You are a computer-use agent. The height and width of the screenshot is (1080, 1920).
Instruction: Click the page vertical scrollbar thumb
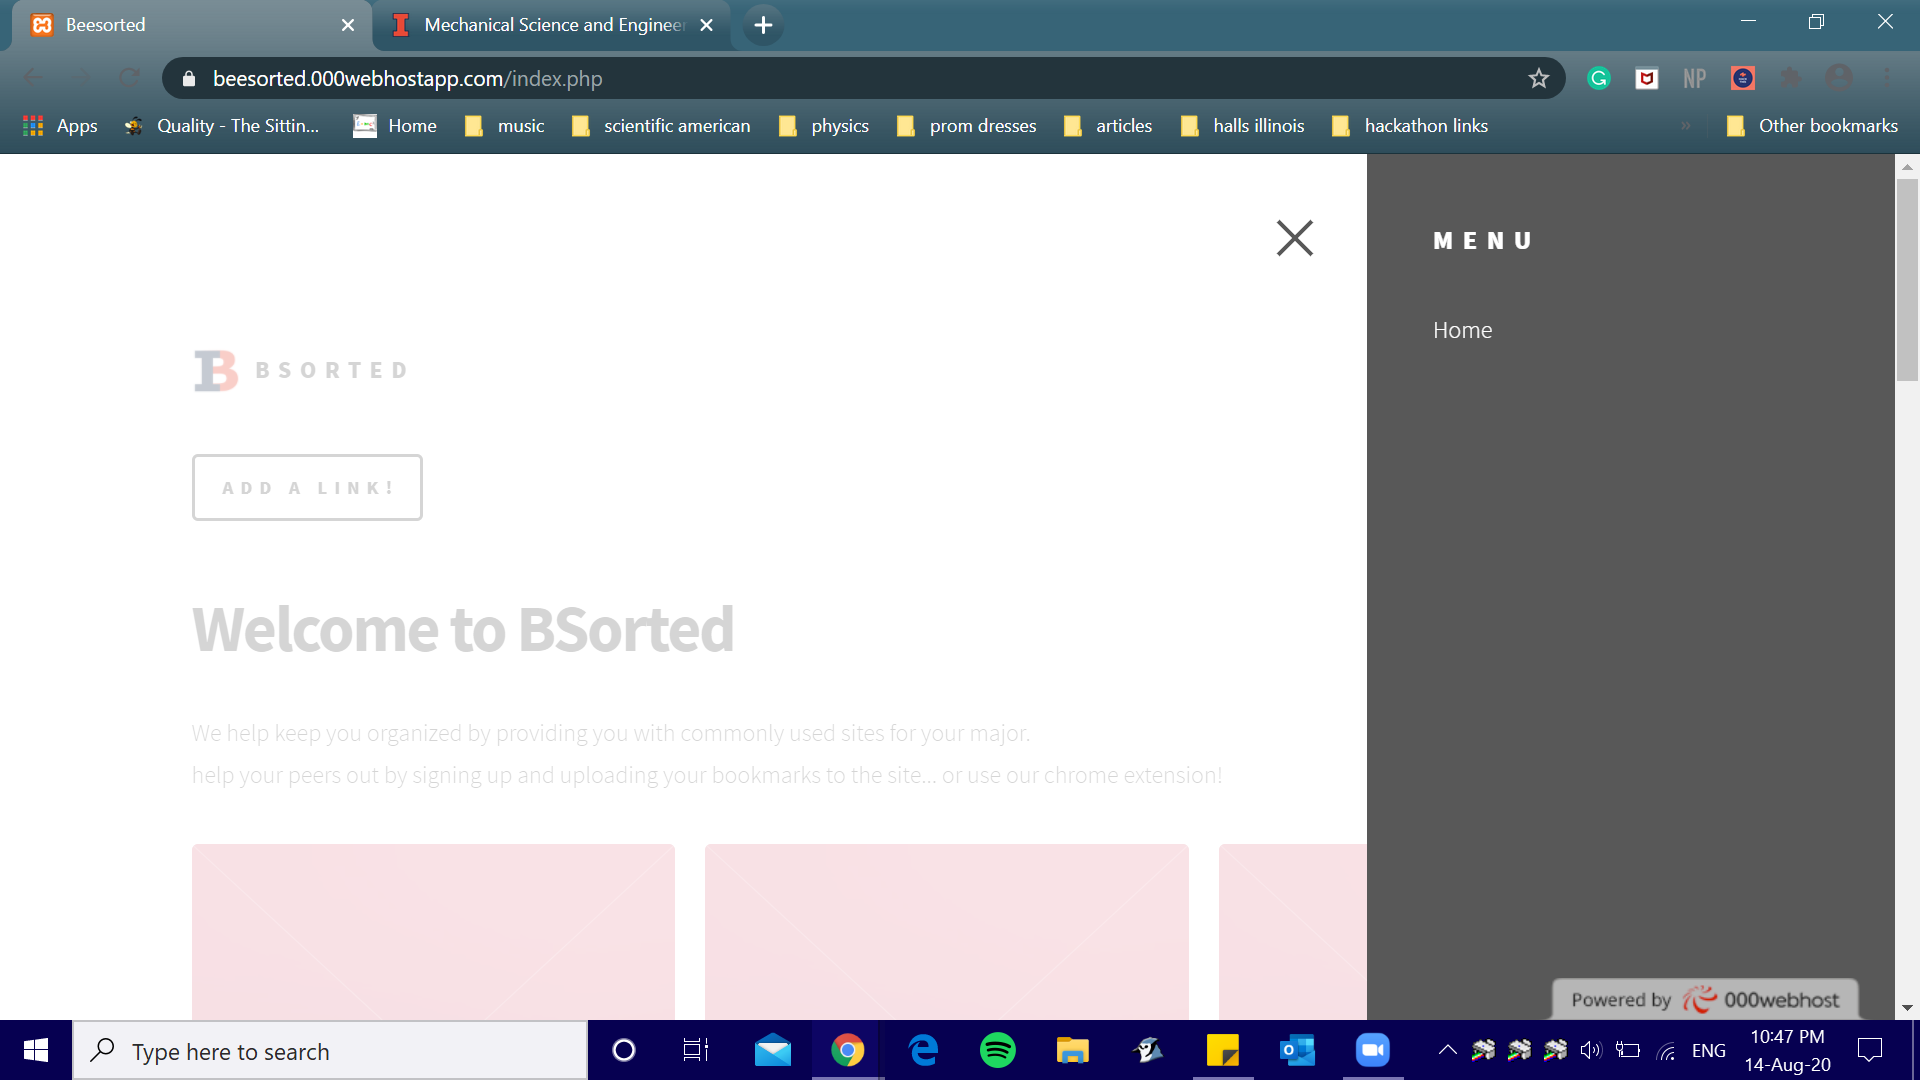1907,280
